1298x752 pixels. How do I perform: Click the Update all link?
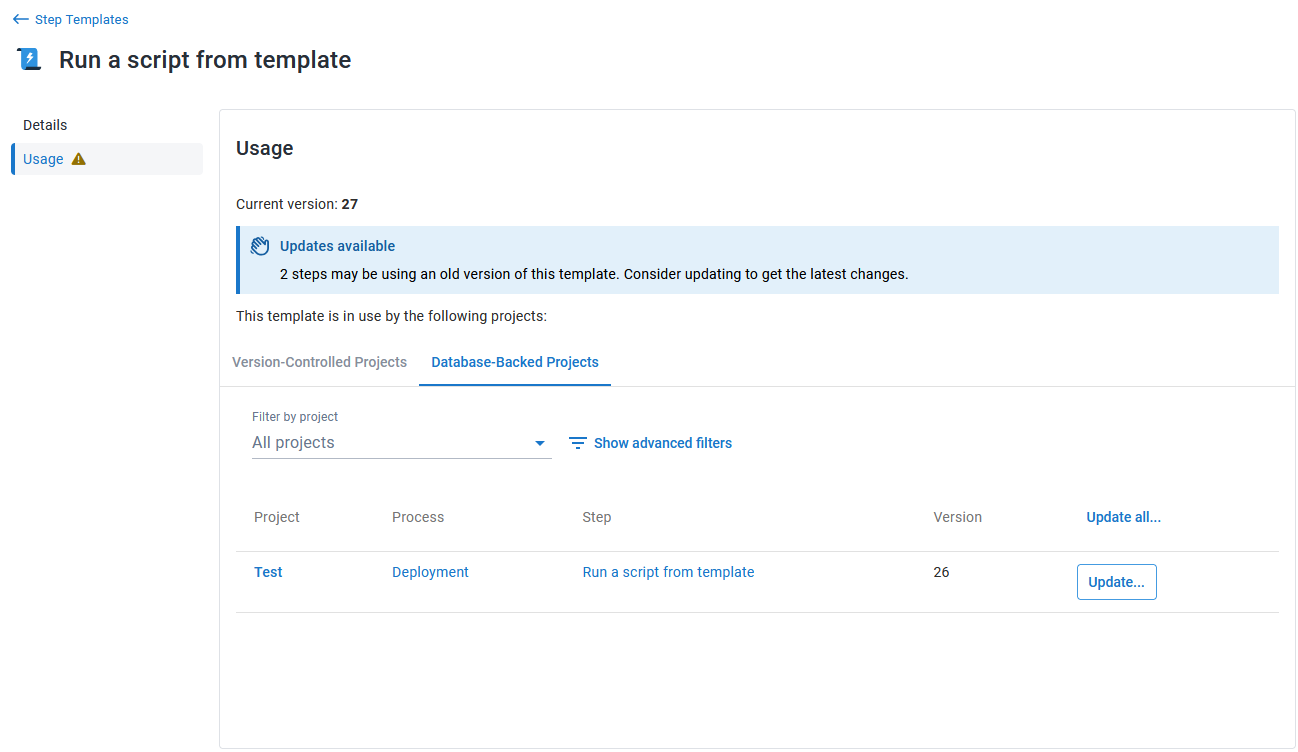[x=1123, y=517]
